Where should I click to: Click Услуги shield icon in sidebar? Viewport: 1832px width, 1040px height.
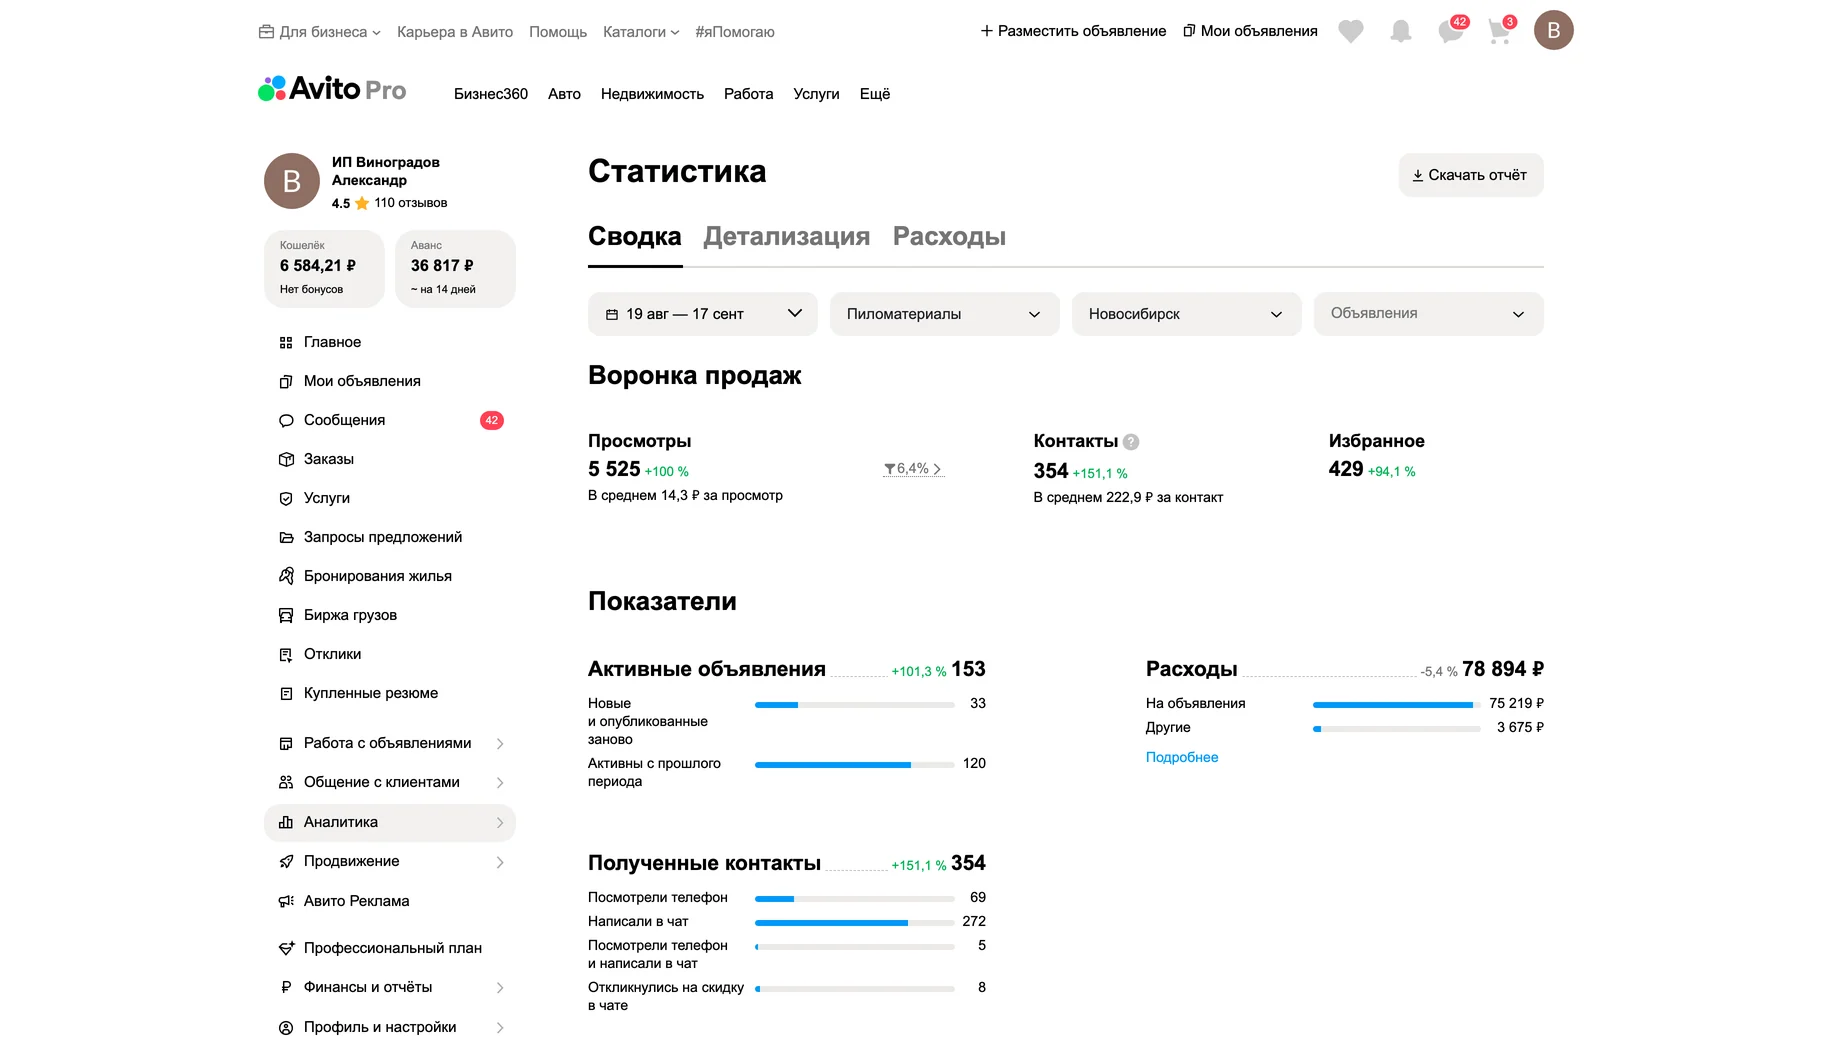click(286, 499)
